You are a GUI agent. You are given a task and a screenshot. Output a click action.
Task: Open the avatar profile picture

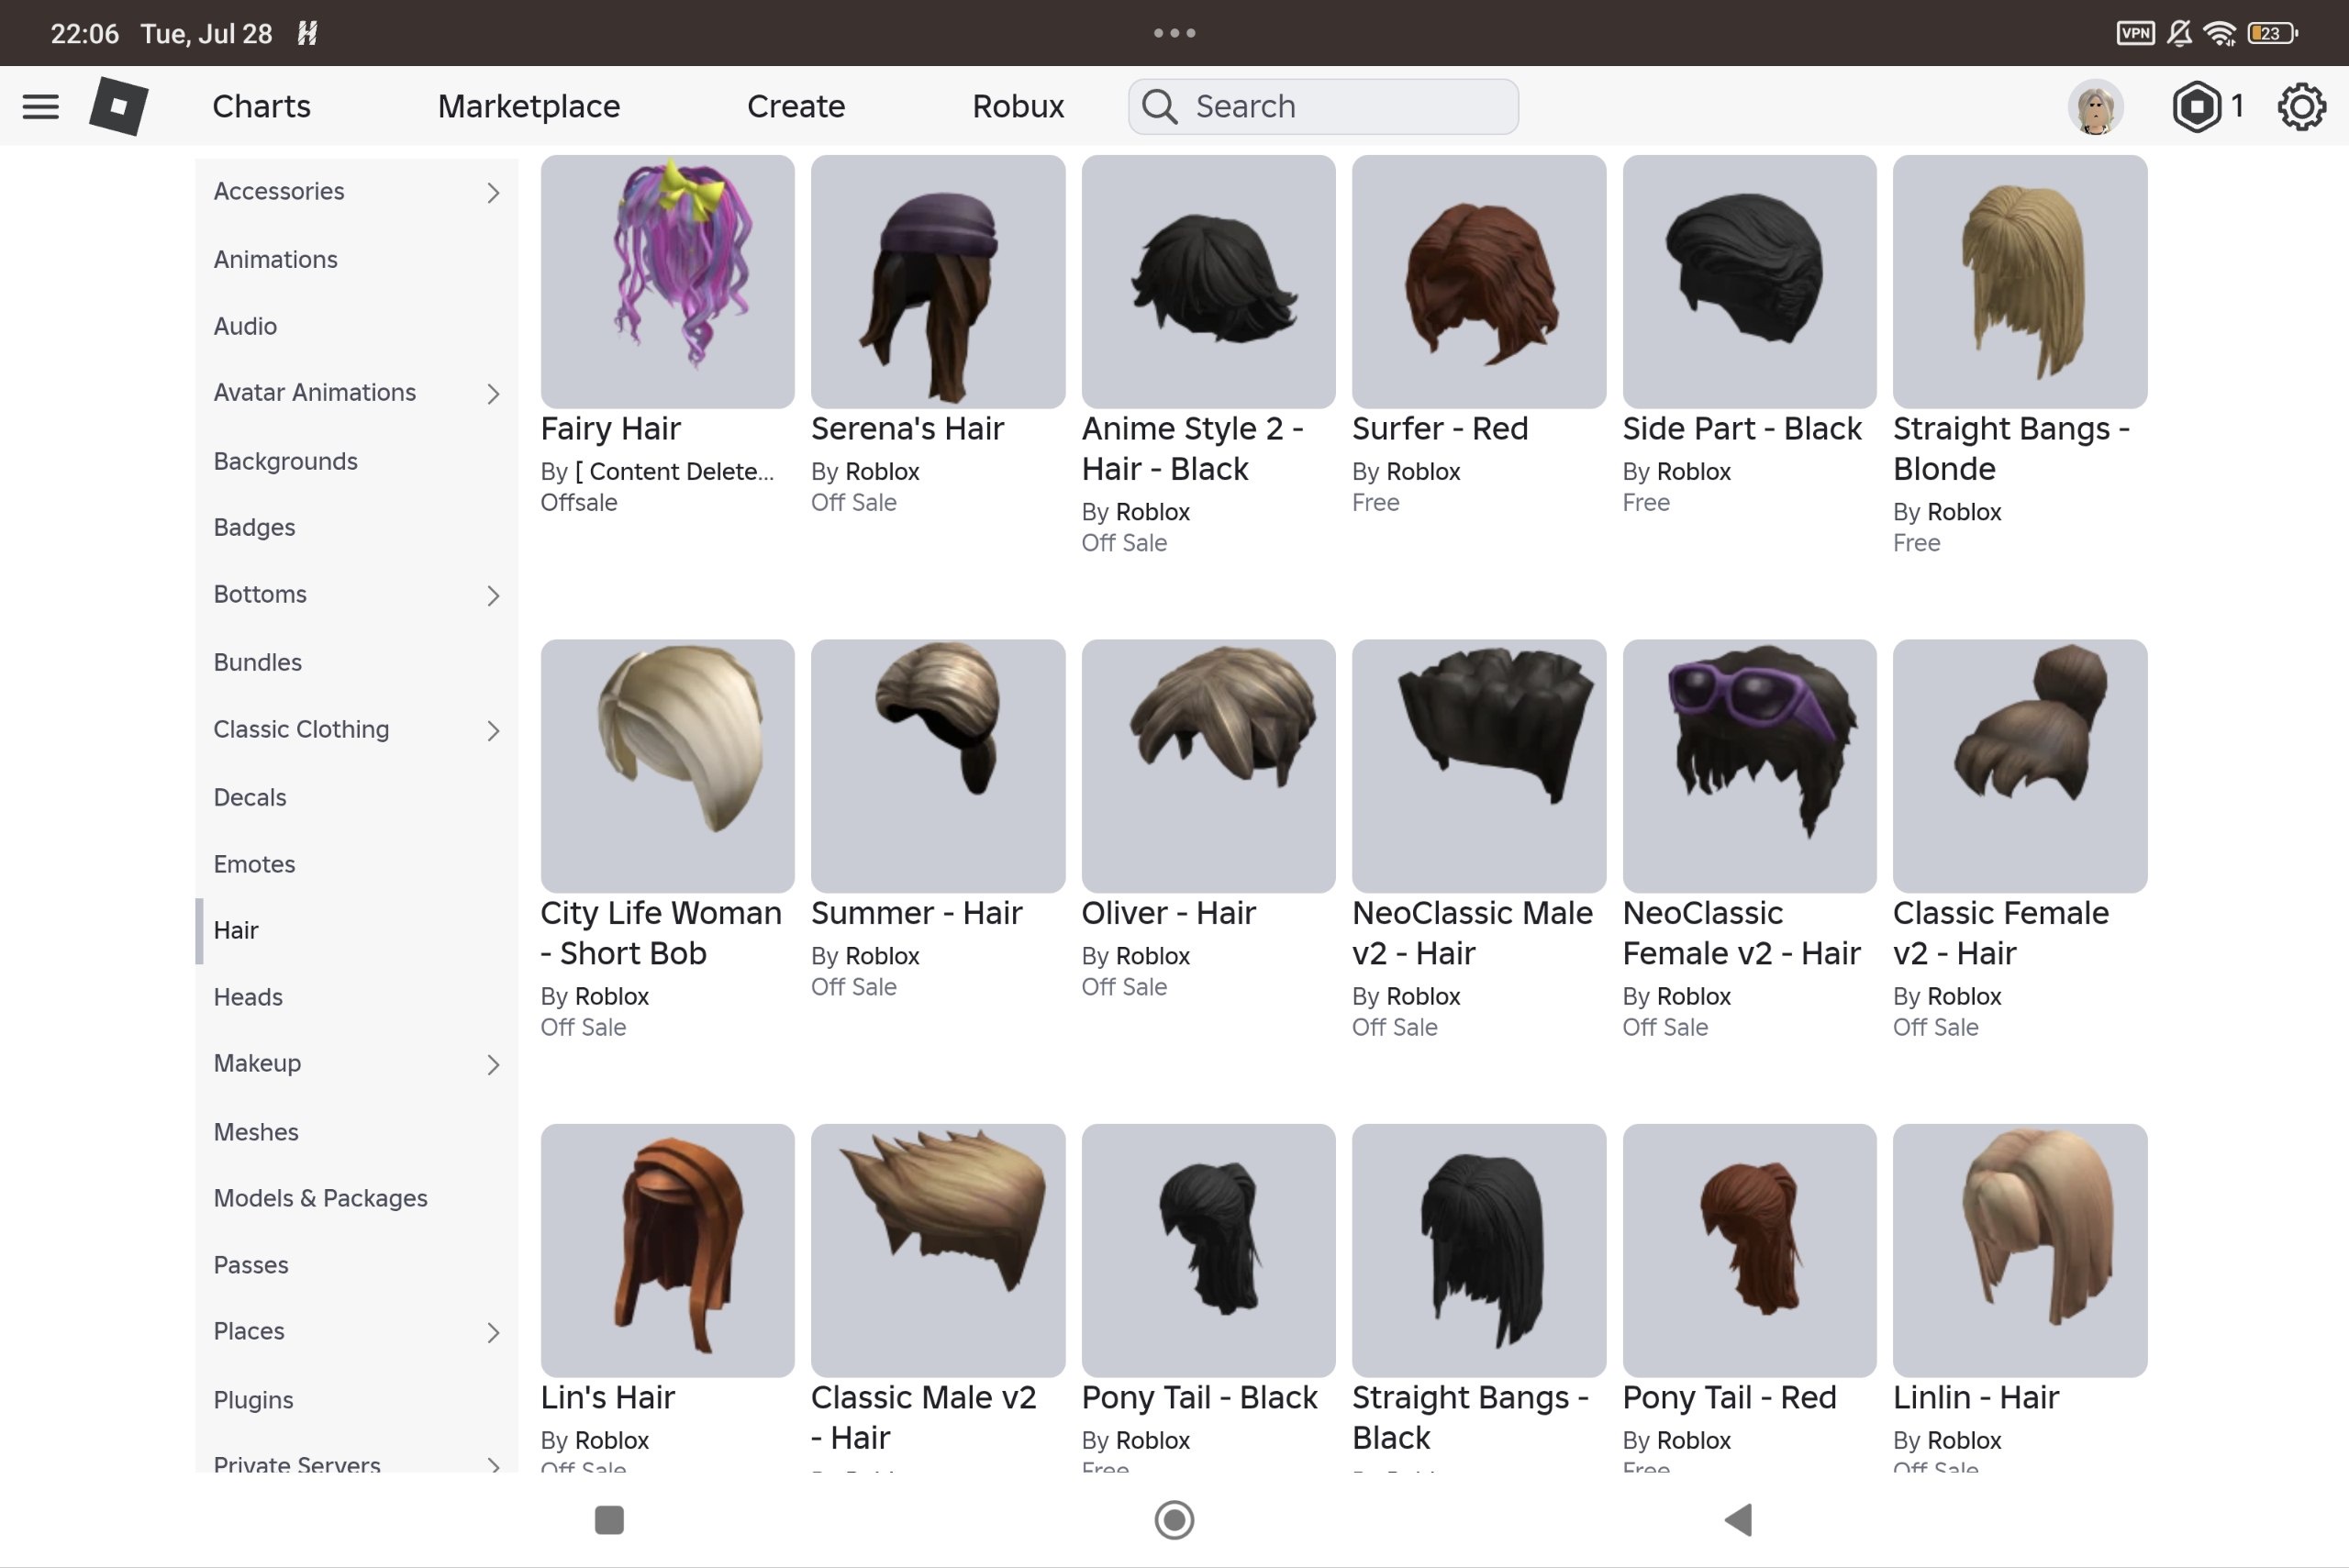point(2095,106)
